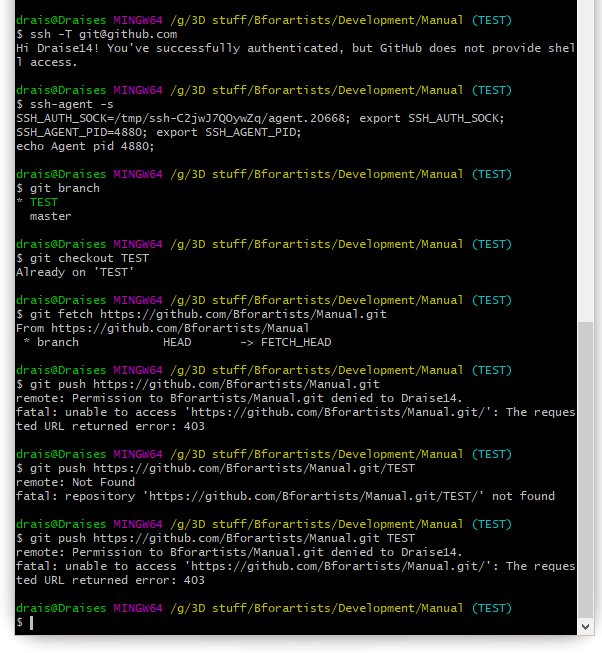602x653 pixels.
Task: Click 'echo Agent pid 4880;' line
Action: coord(85,147)
